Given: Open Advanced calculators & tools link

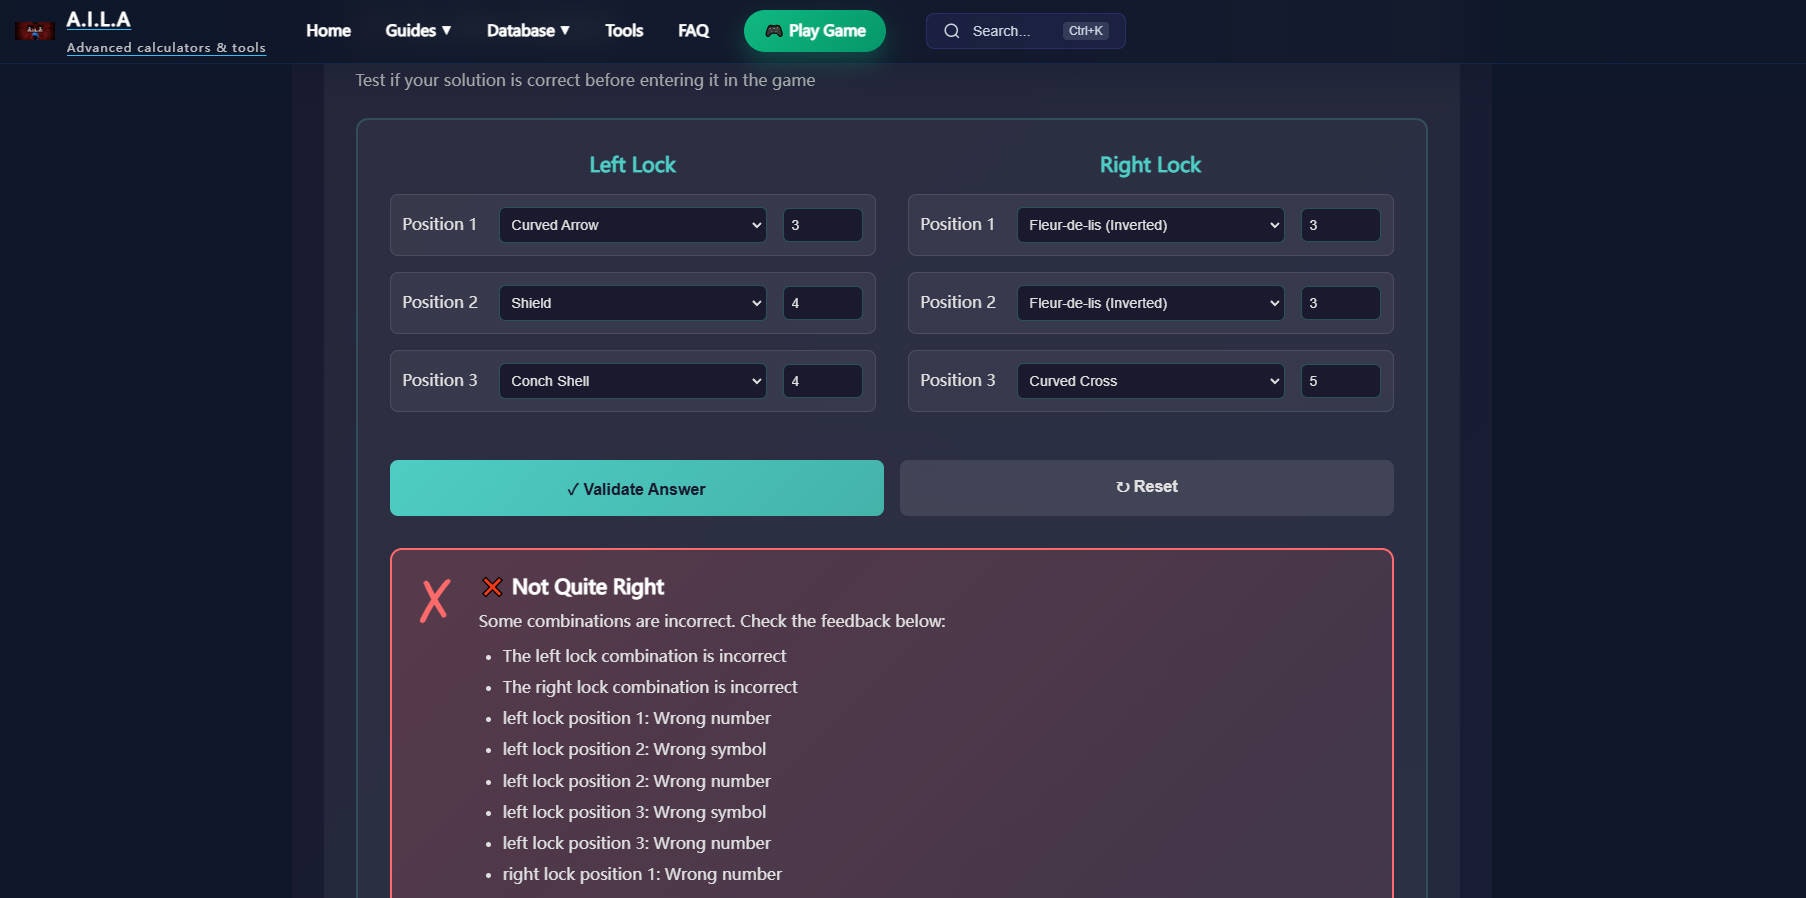Looking at the screenshot, I should (x=166, y=47).
